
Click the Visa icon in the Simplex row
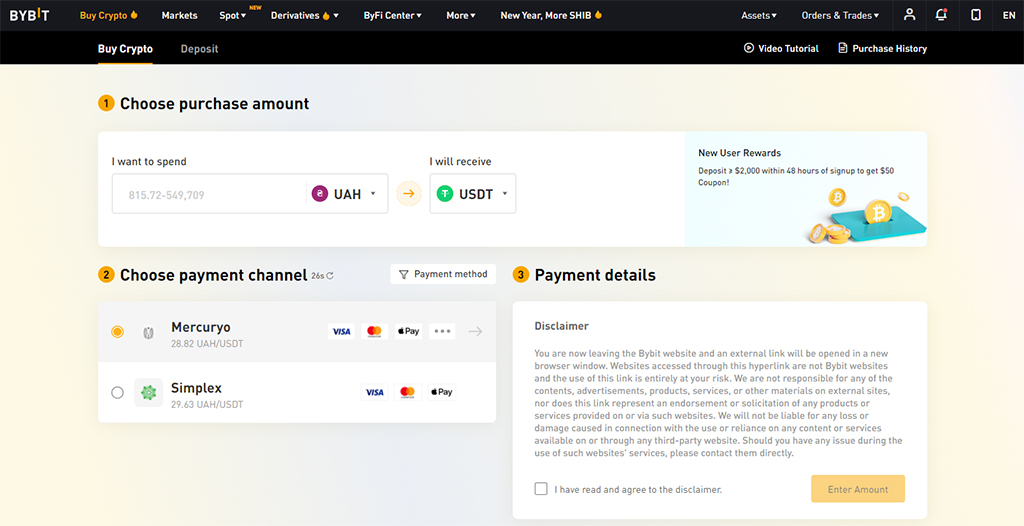pos(375,392)
